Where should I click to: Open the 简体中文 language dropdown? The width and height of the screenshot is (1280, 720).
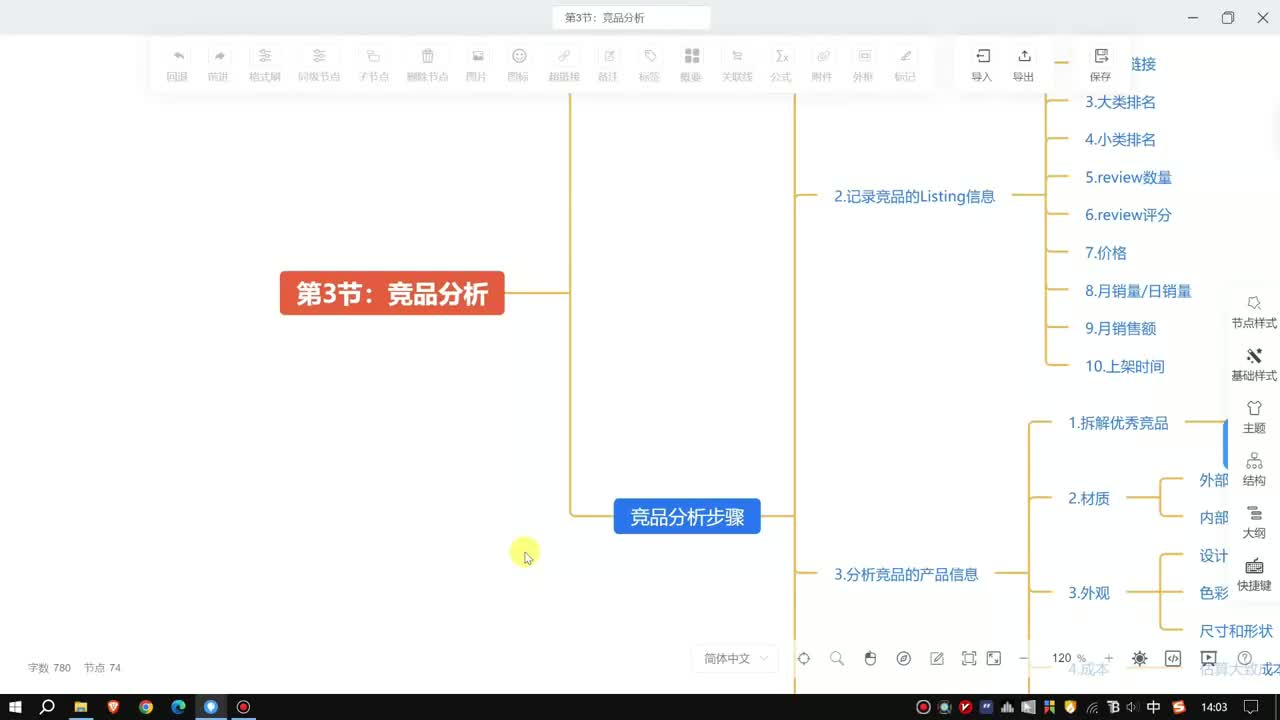736,658
